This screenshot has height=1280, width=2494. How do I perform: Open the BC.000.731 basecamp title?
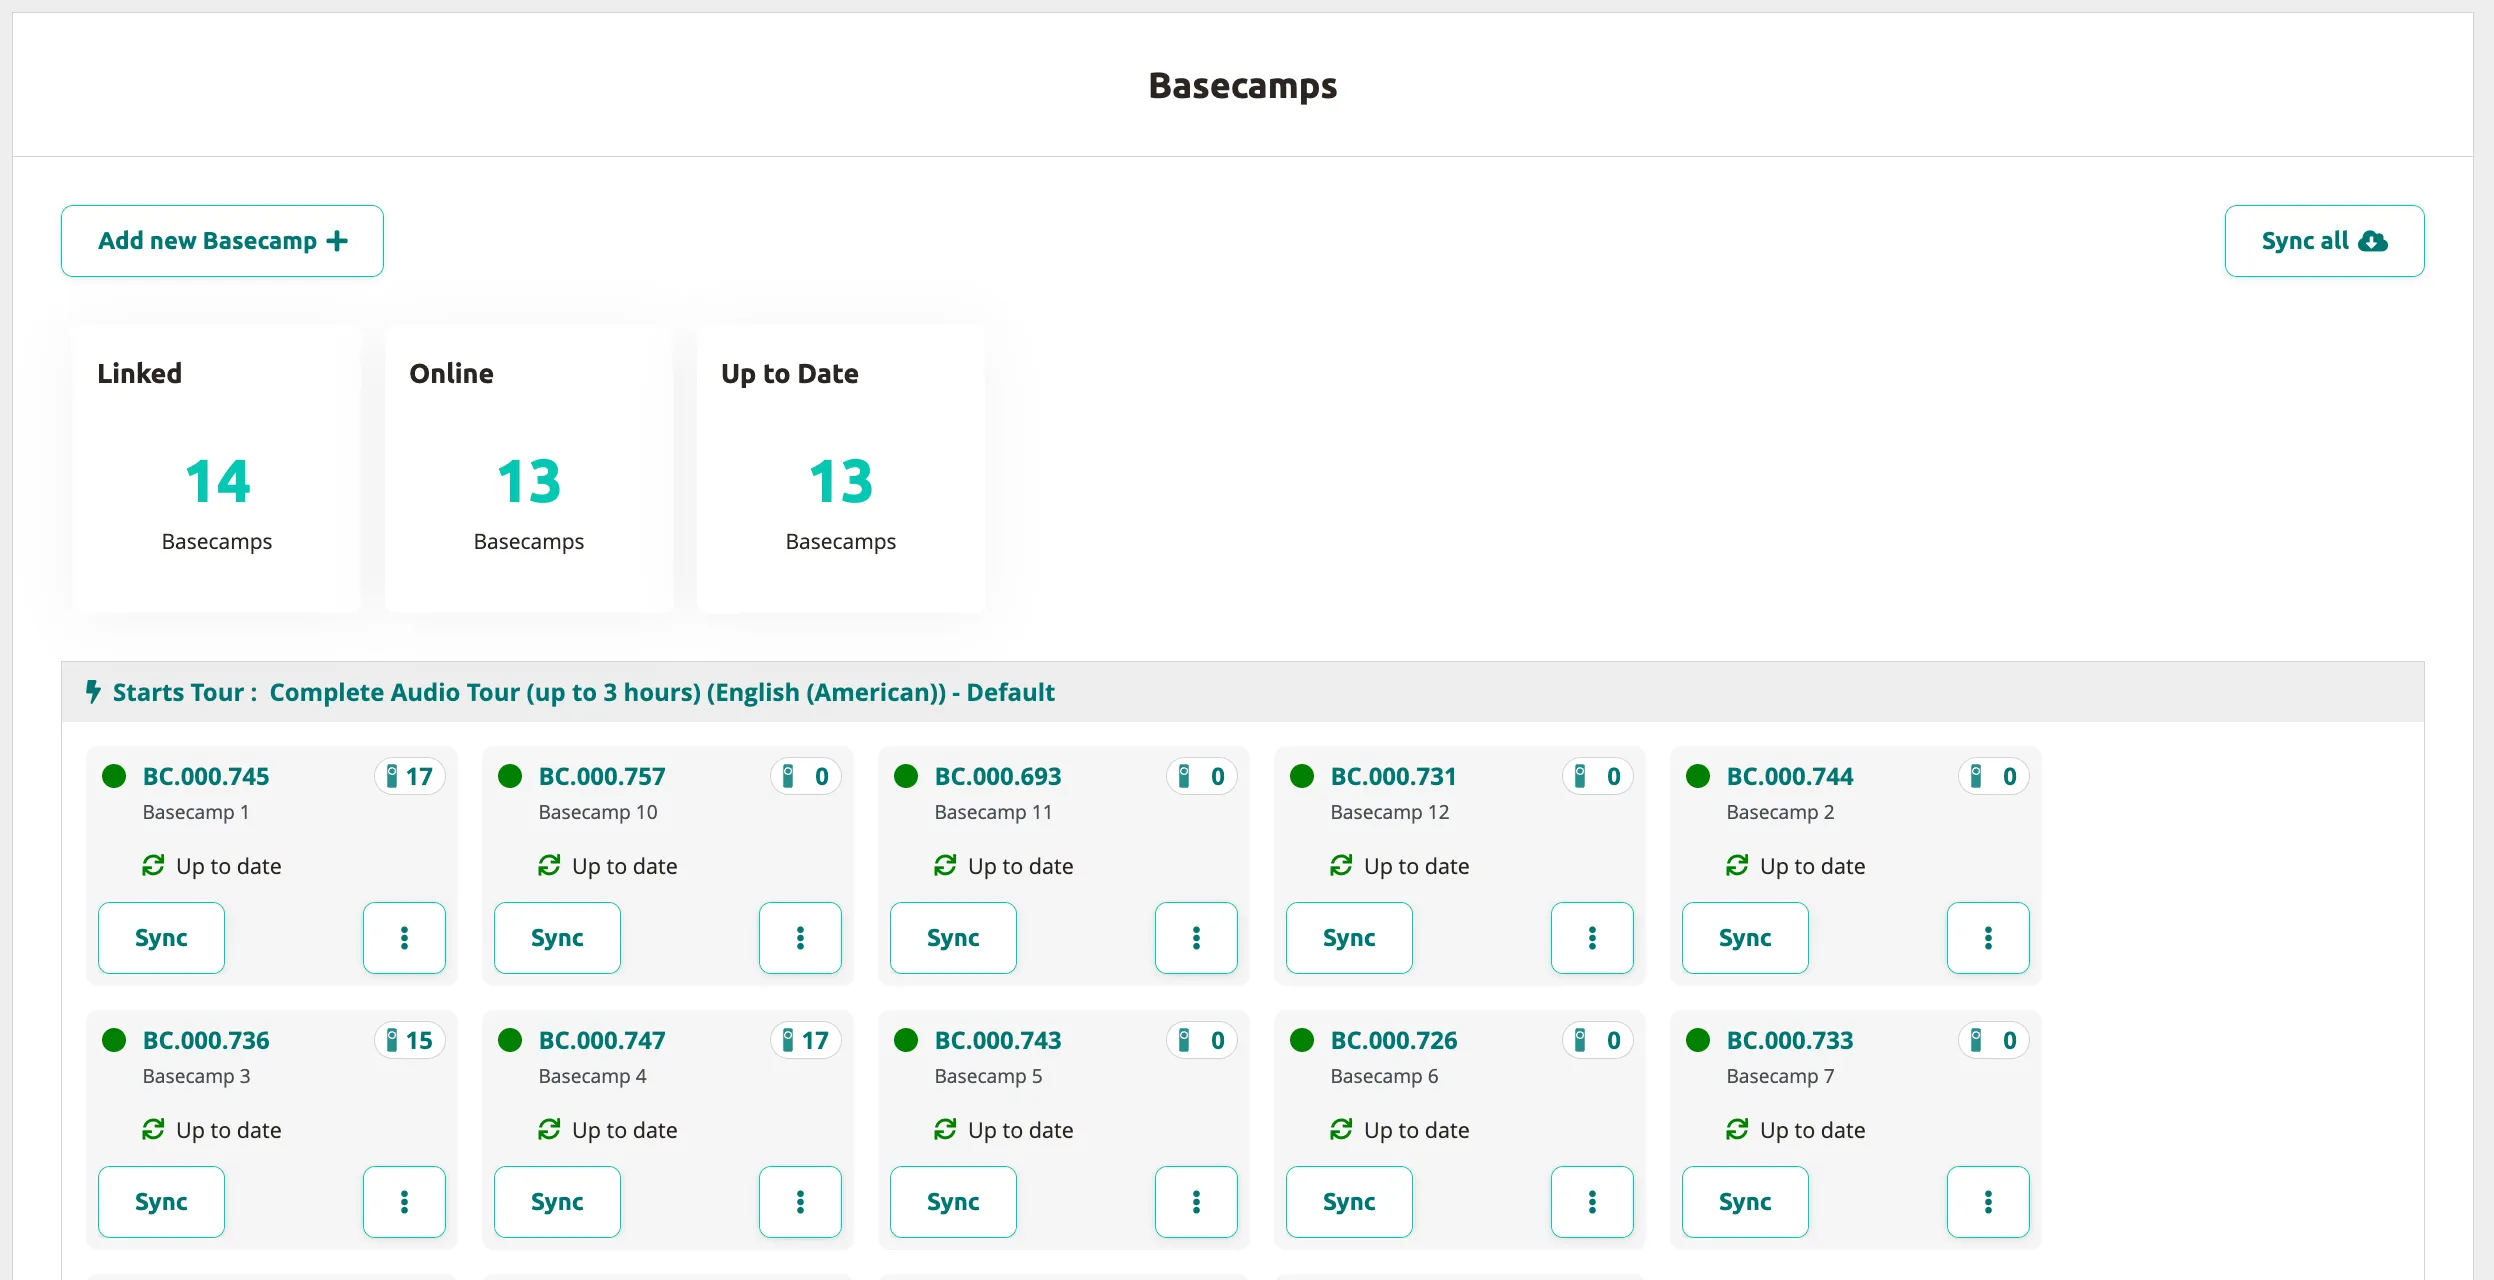point(1393,776)
